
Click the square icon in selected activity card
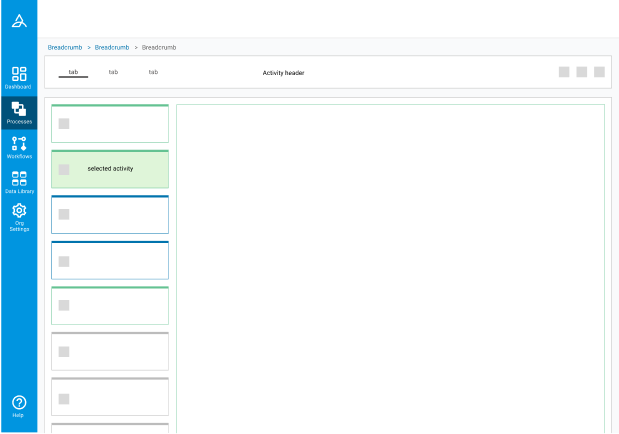tap(64, 169)
